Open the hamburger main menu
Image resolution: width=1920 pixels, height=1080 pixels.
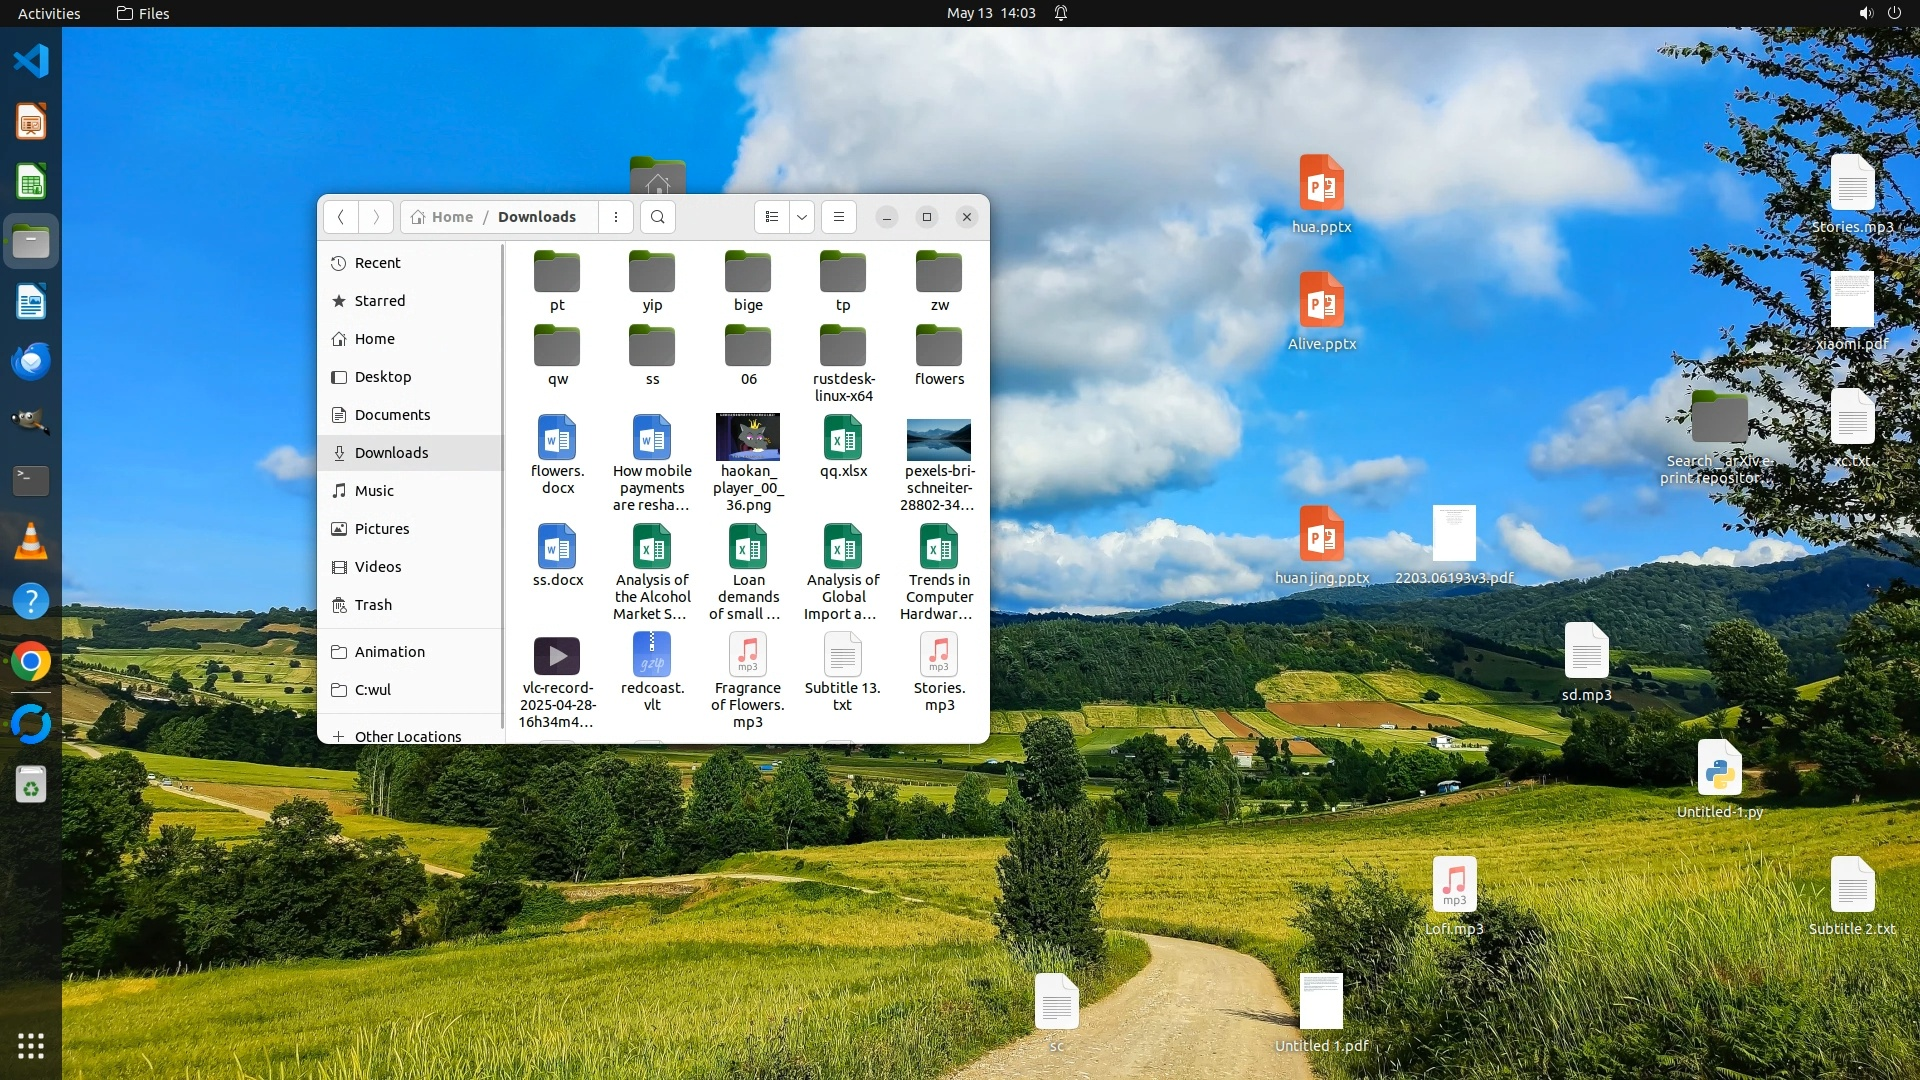click(x=839, y=217)
